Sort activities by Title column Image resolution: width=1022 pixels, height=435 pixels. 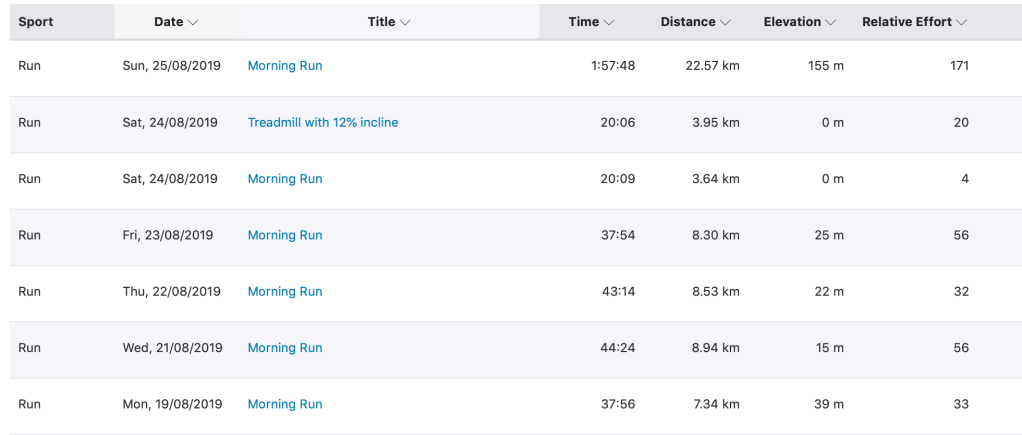(389, 22)
